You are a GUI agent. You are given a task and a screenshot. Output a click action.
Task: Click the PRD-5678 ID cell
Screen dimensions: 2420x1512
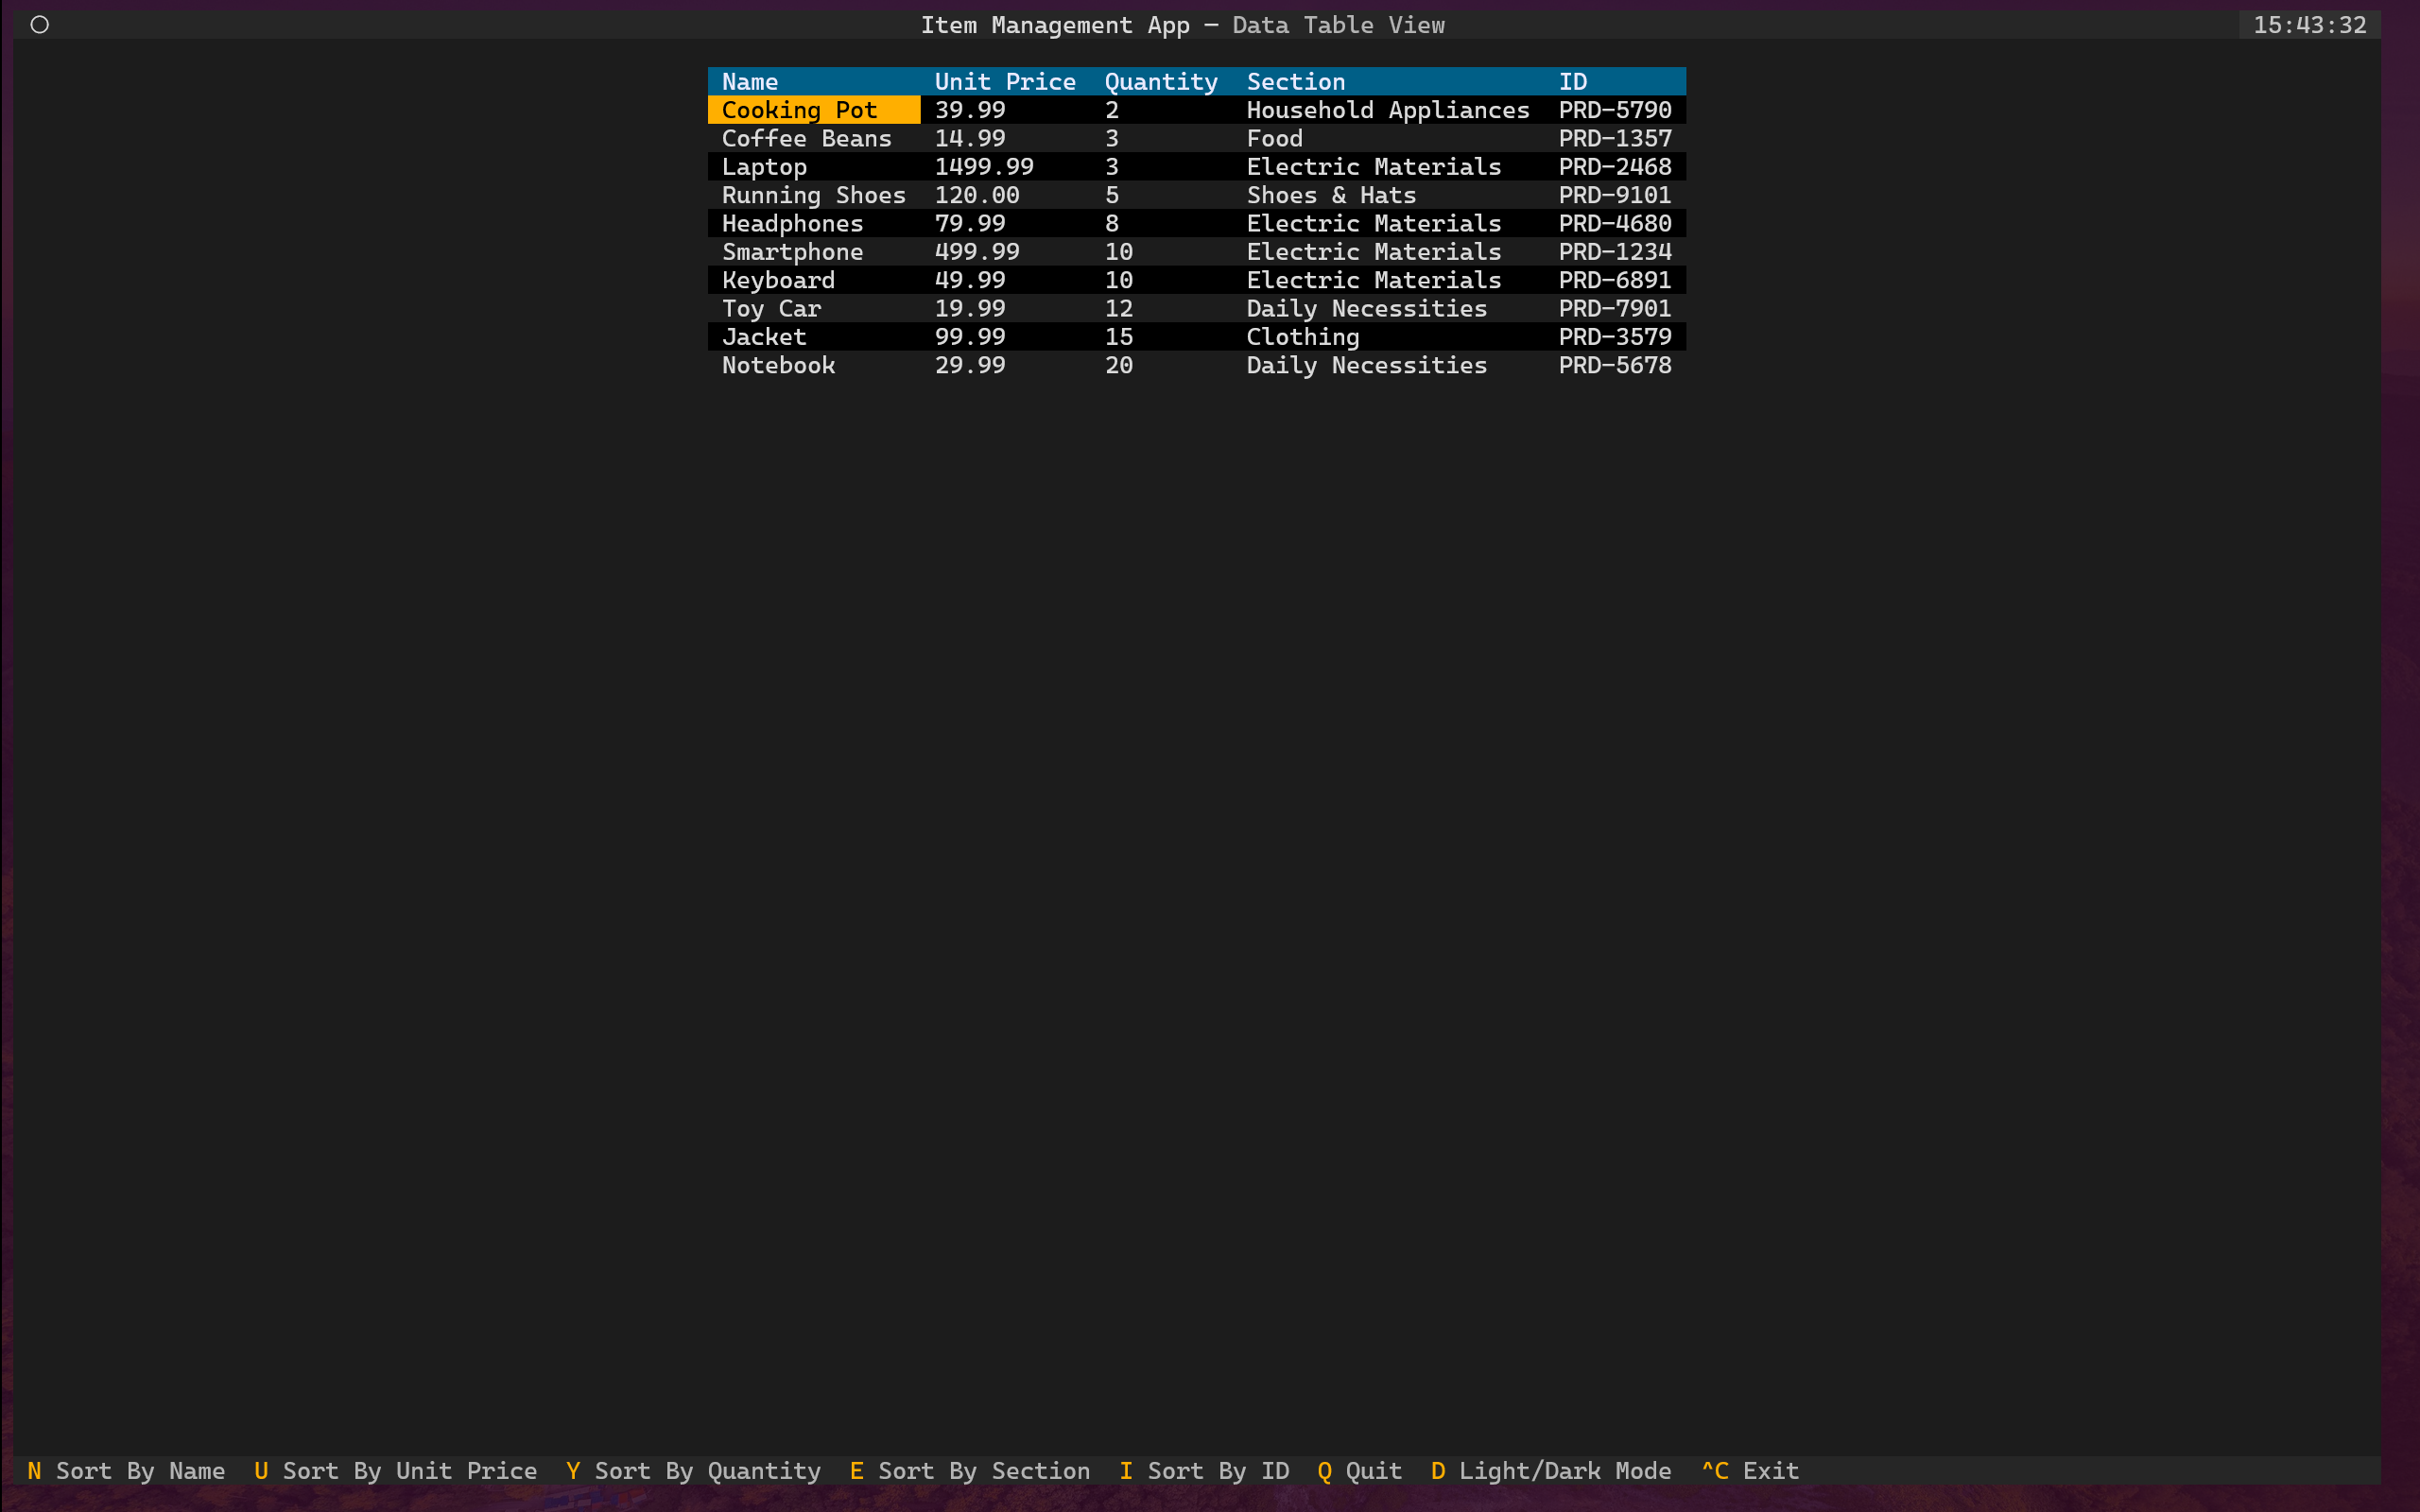pos(1615,365)
